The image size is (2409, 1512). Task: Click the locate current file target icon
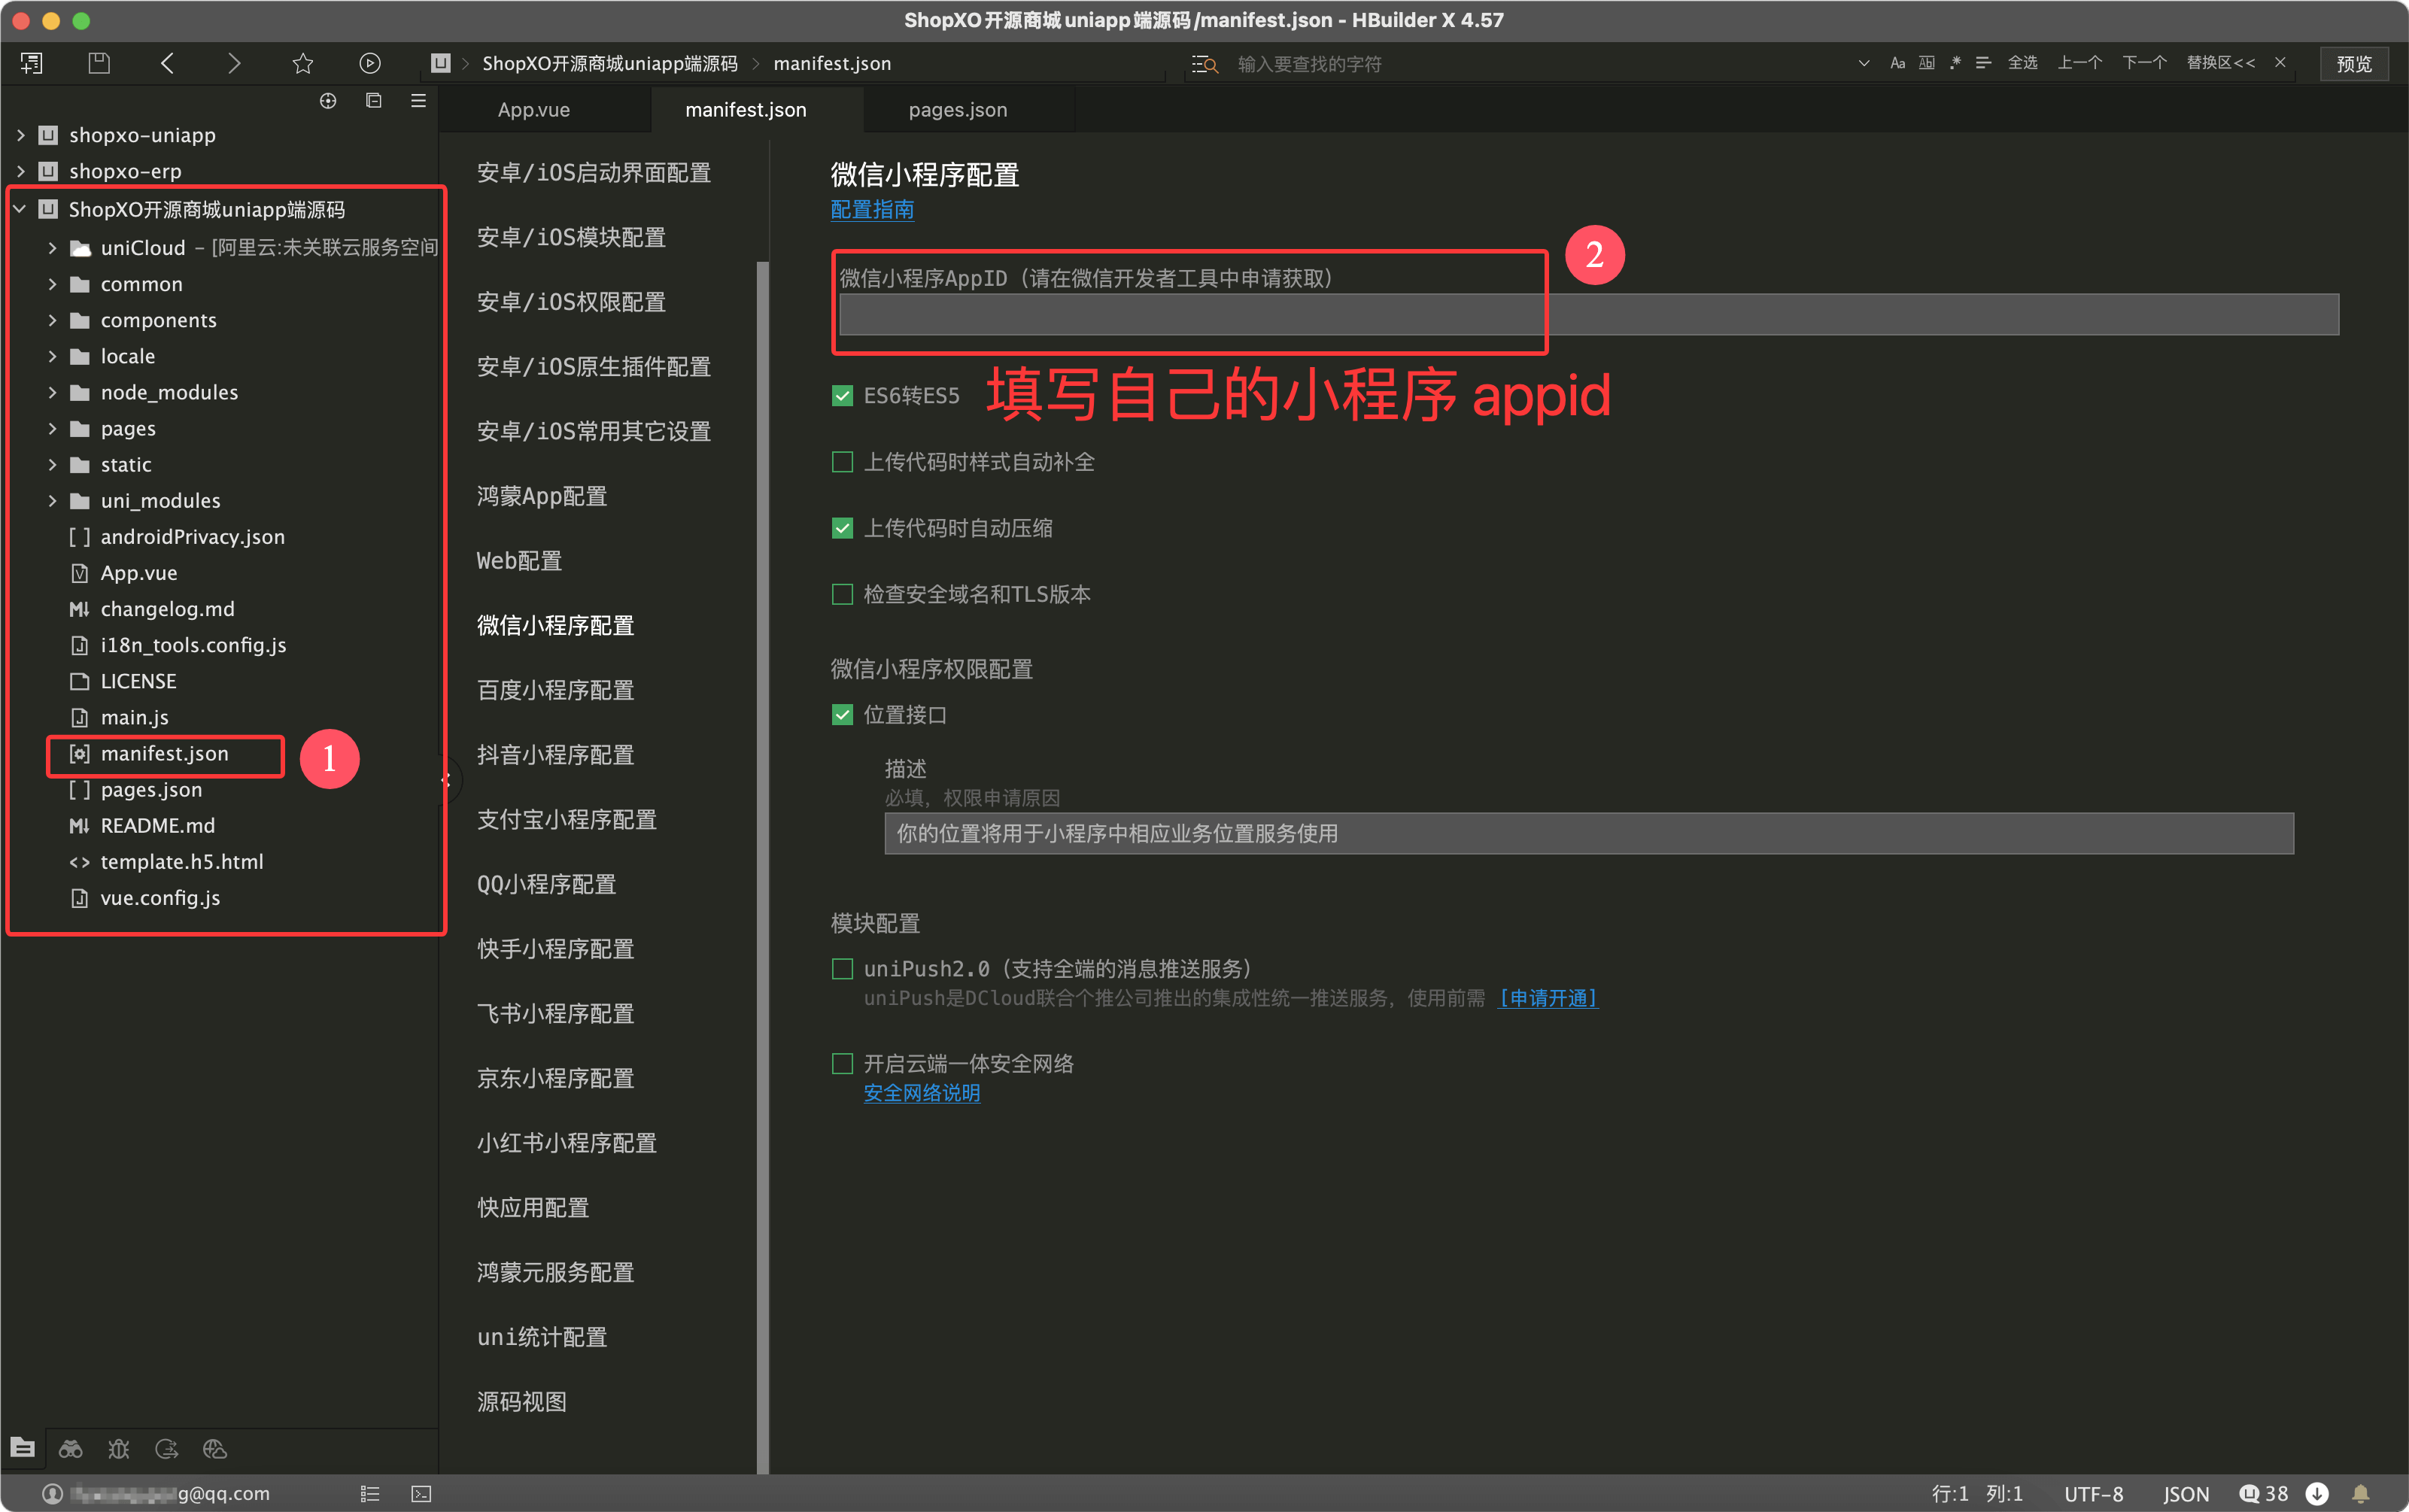click(x=328, y=101)
